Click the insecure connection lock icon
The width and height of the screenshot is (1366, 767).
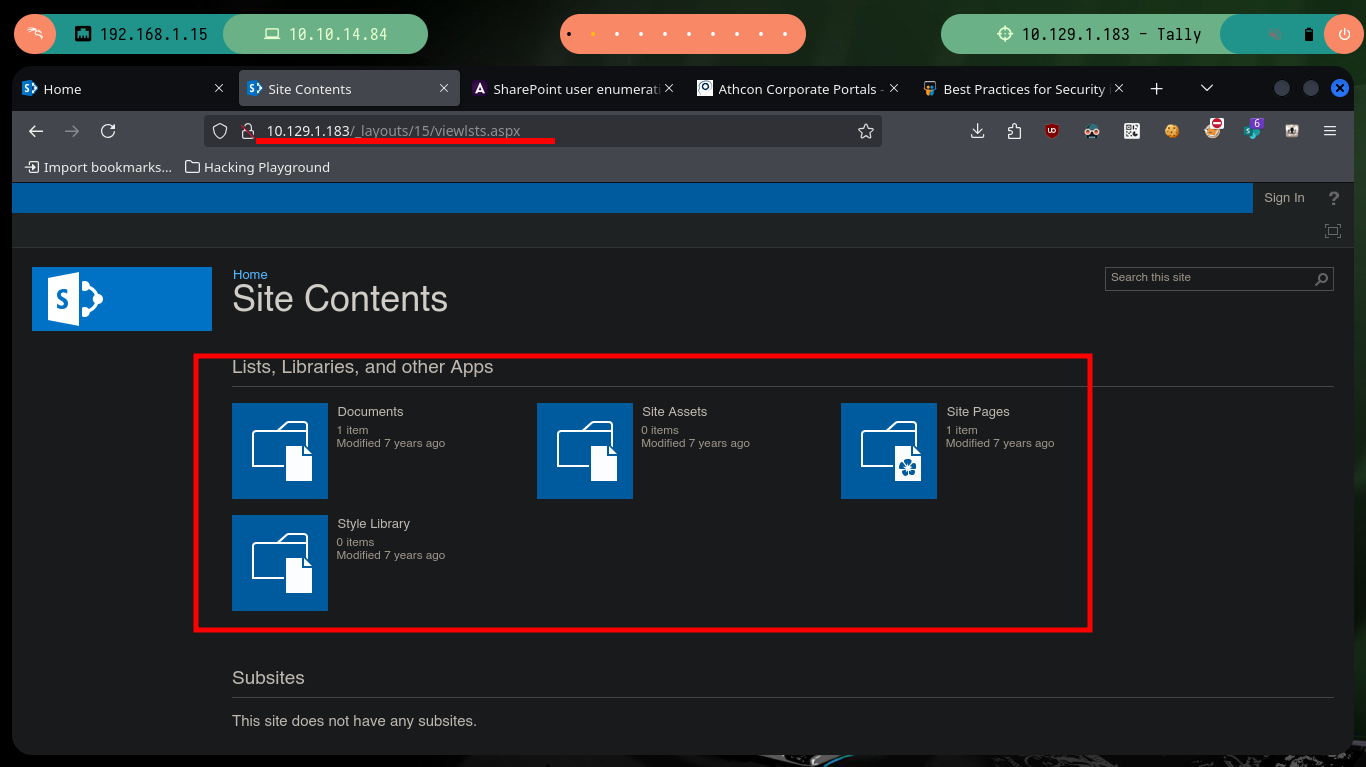(x=248, y=131)
